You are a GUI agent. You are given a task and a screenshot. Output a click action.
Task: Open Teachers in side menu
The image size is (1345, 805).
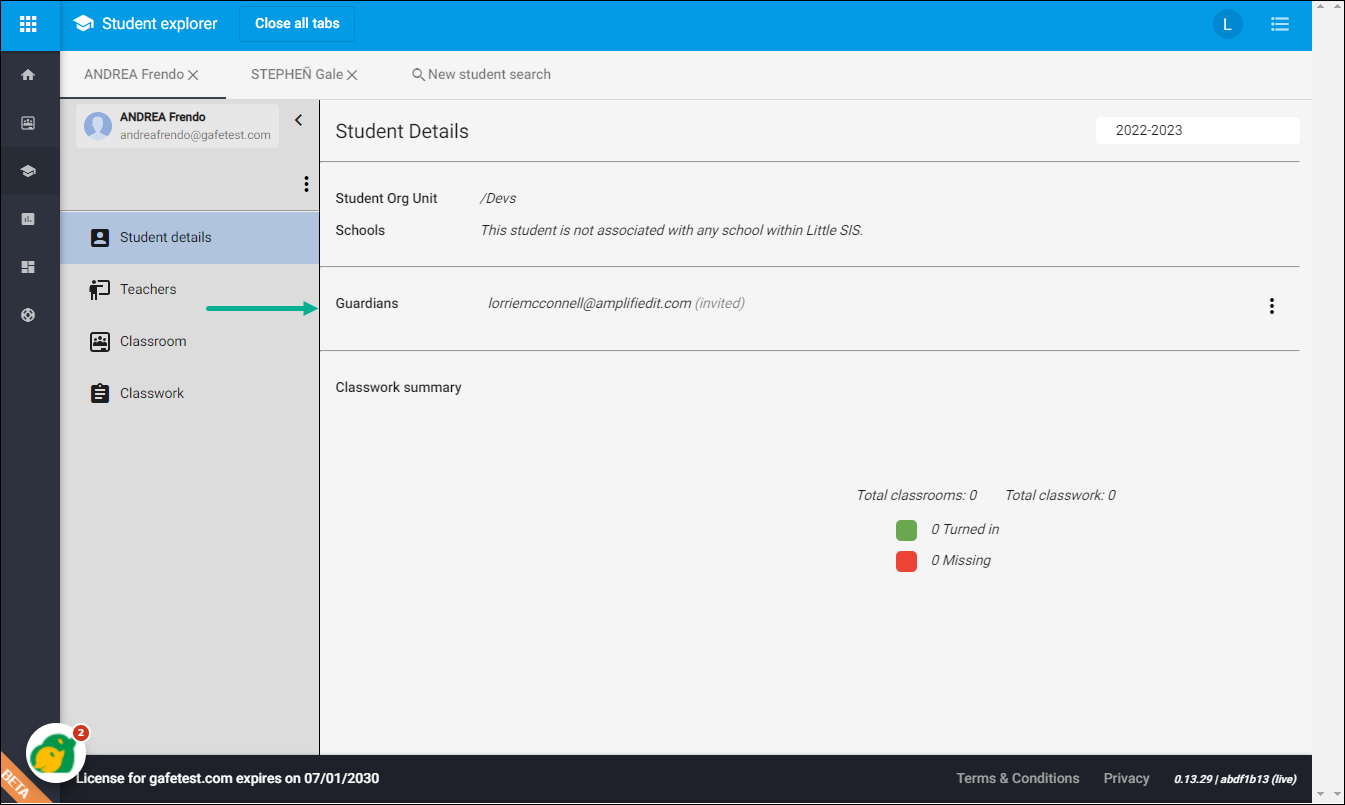190,289
